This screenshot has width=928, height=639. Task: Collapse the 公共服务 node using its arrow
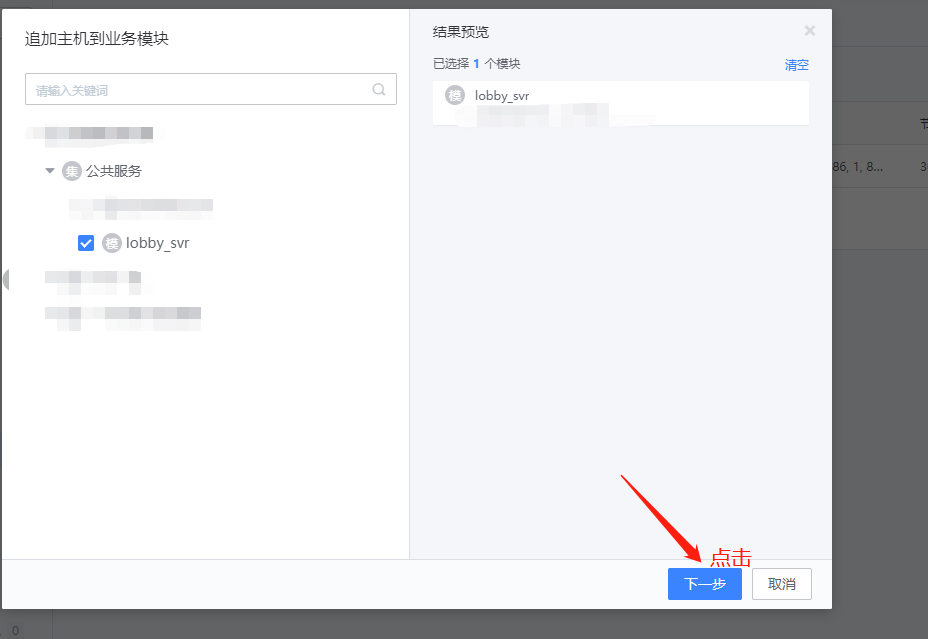[49, 171]
